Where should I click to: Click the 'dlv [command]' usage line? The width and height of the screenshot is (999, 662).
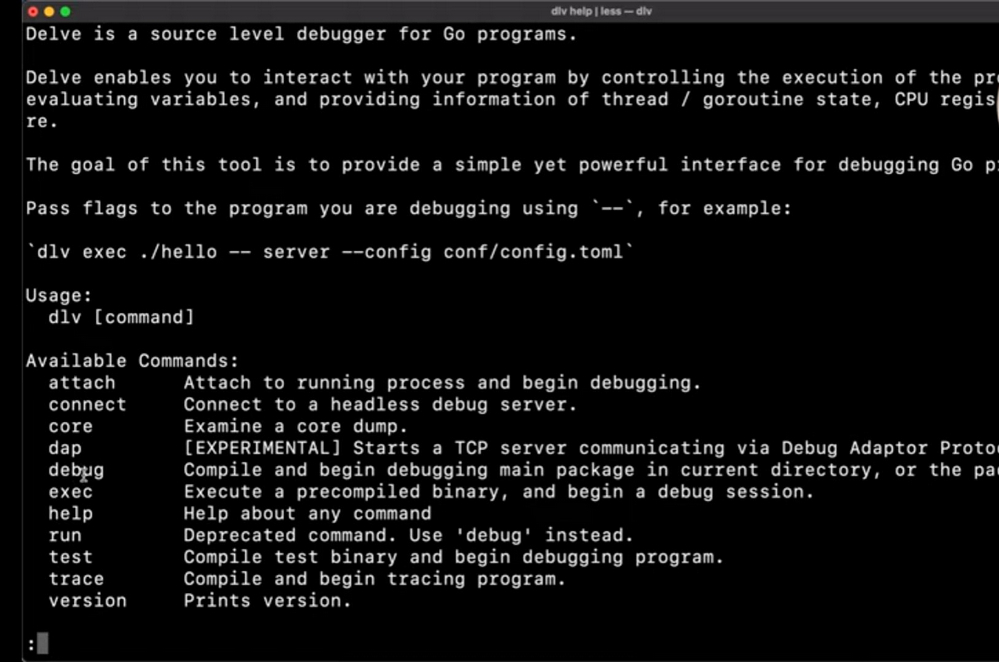coord(121,318)
